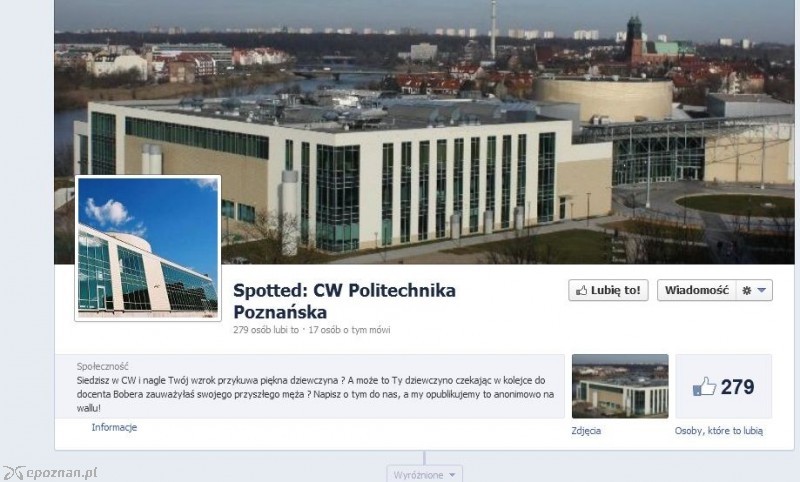The height and width of the screenshot is (482, 800).
Task: Send a message with Wiadomość button
Action: point(696,290)
